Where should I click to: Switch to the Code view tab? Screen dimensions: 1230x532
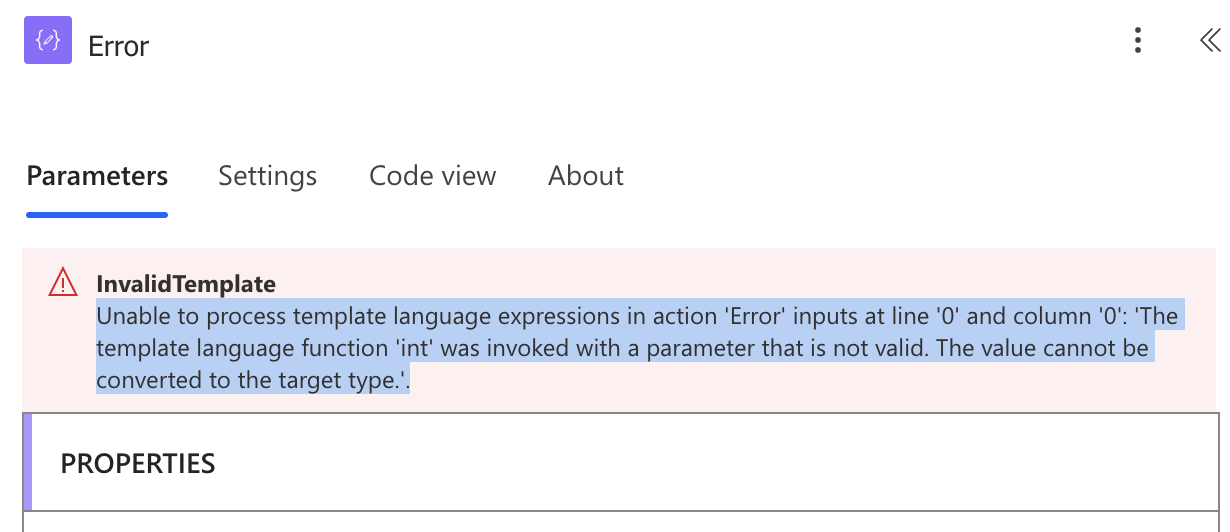click(432, 176)
